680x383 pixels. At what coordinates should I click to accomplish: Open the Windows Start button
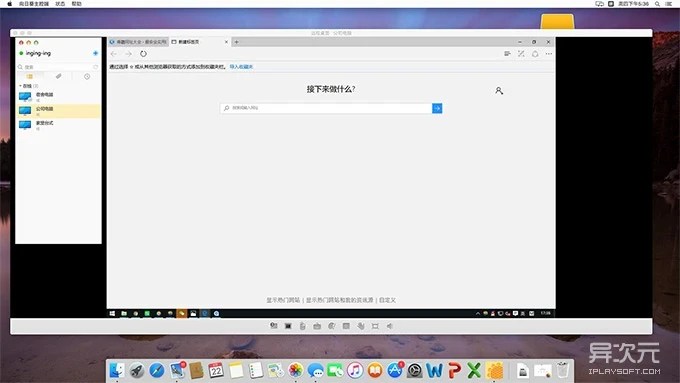tap(112, 313)
